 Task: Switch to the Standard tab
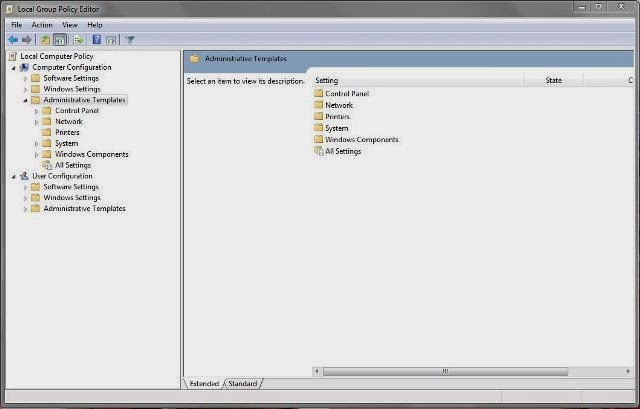pos(242,384)
